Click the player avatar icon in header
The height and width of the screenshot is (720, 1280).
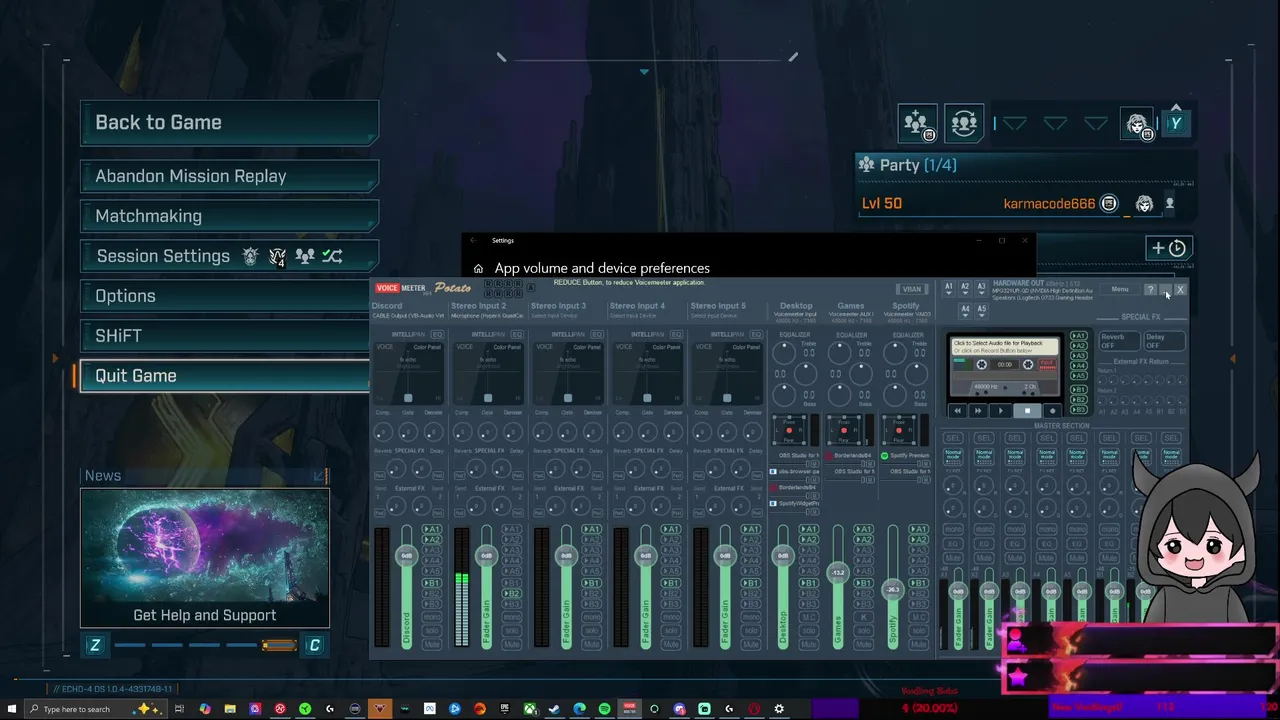(1137, 124)
